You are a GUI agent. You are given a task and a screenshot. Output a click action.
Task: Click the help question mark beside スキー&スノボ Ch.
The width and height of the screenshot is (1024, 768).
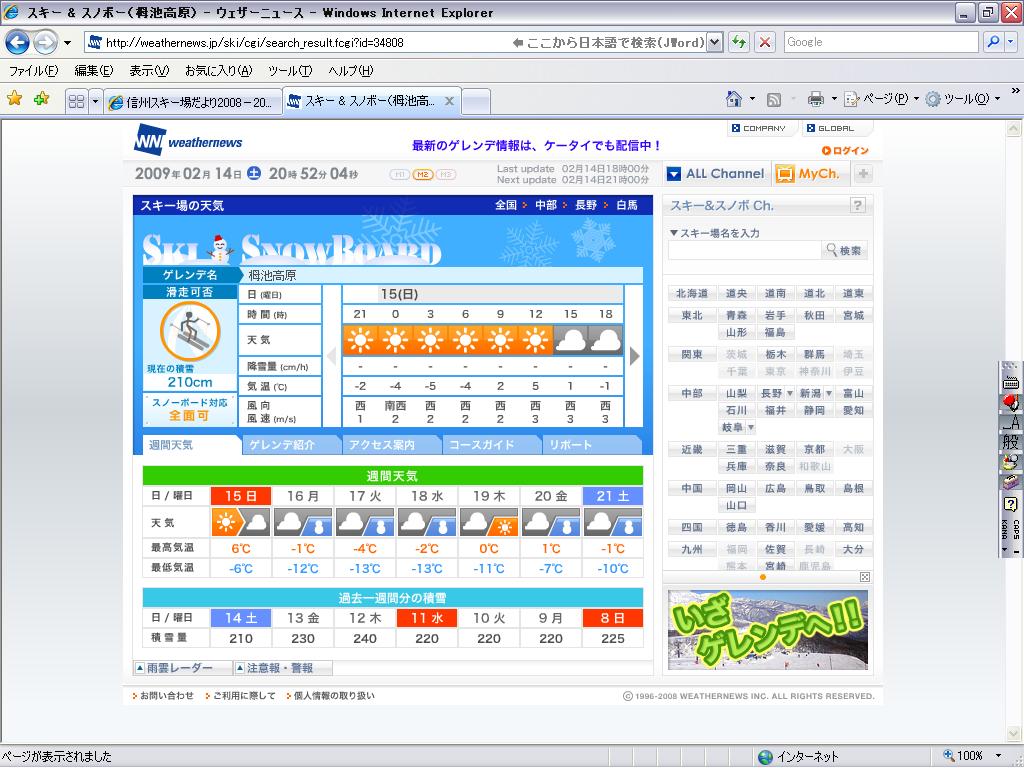coord(858,206)
